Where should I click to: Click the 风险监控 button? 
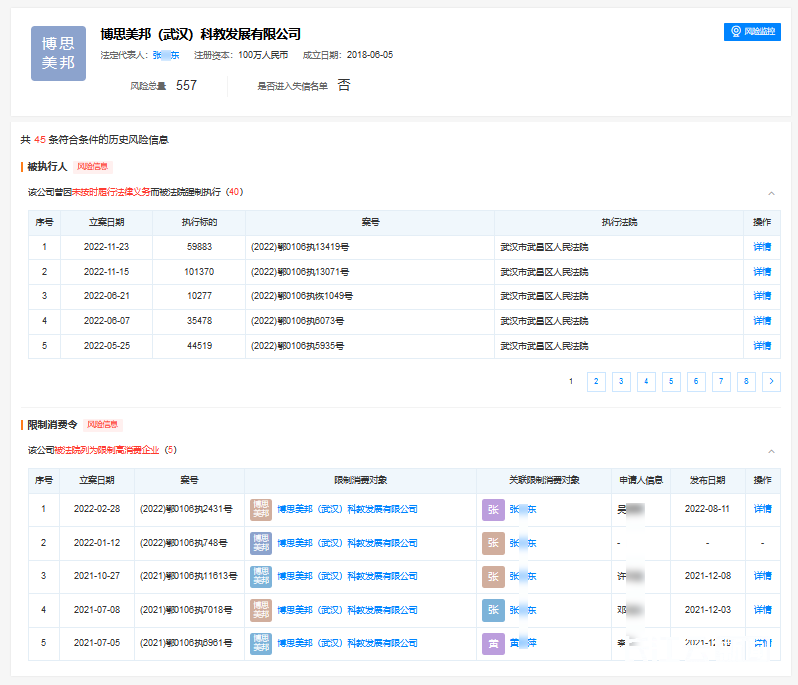pyautogui.click(x=752, y=32)
